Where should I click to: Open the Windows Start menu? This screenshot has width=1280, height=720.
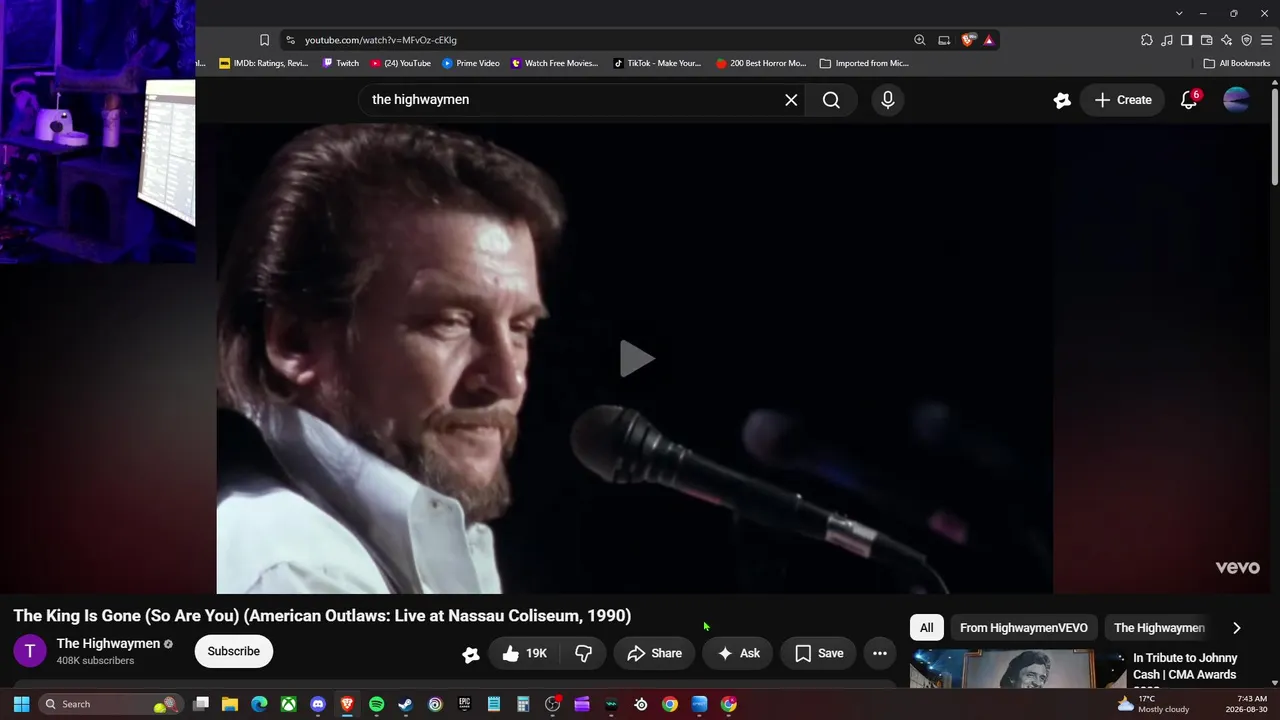pyautogui.click(x=21, y=704)
